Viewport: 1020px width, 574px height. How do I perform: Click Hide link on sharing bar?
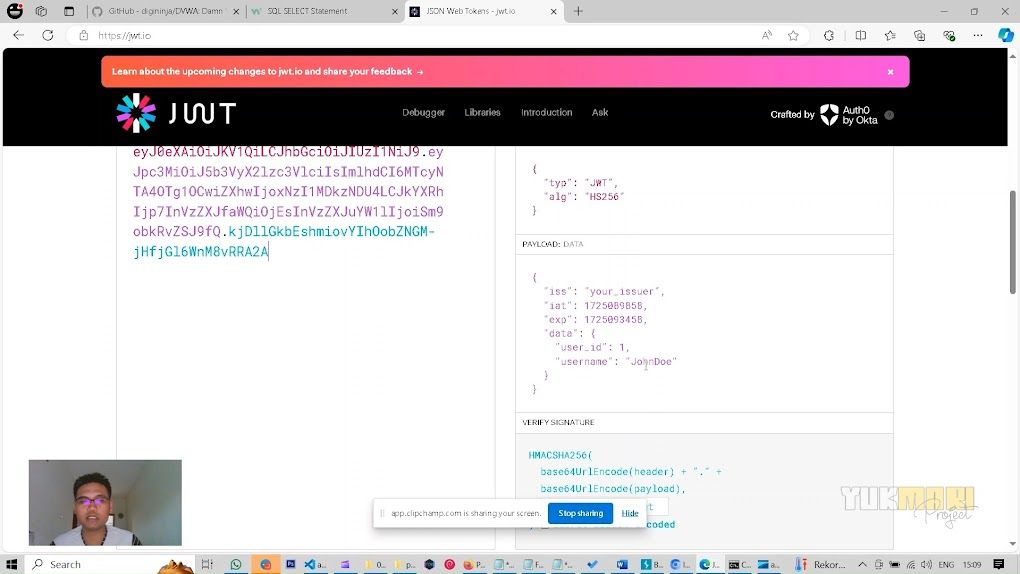(630, 513)
